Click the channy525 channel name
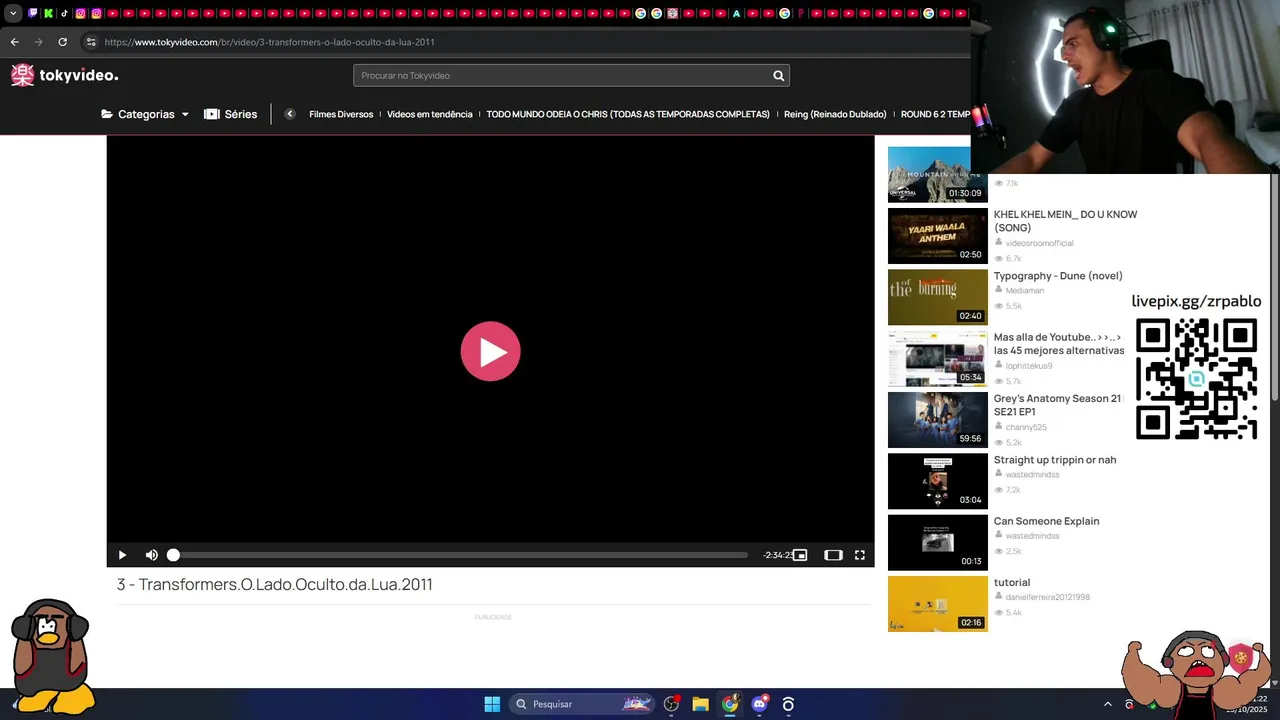 pos(1026,427)
